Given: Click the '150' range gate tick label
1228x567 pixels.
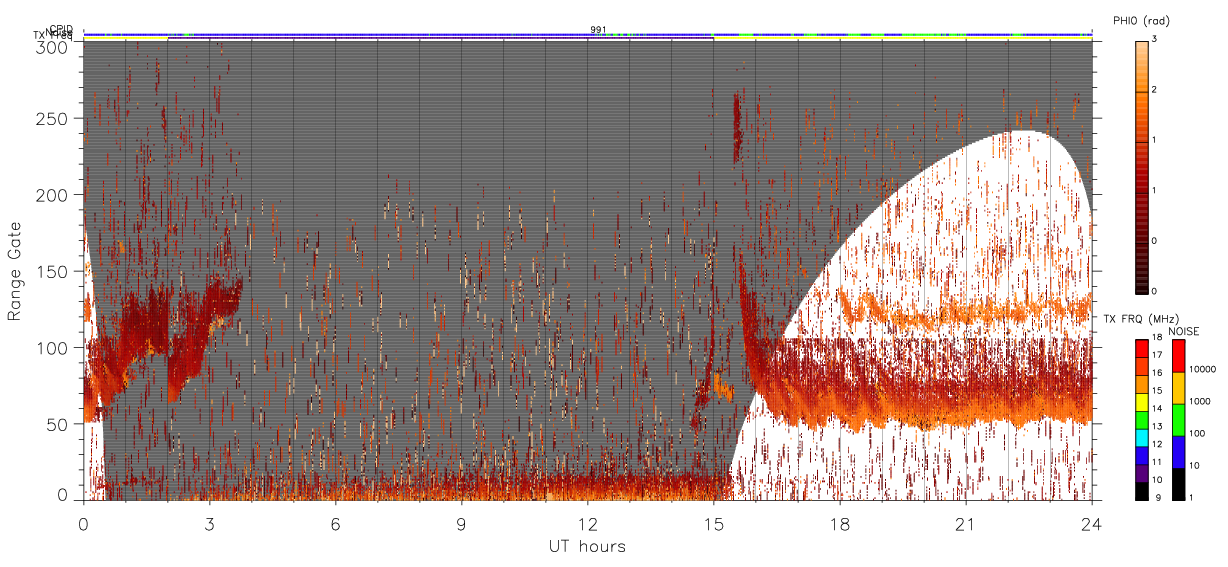Looking at the screenshot, I should click(53, 271).
